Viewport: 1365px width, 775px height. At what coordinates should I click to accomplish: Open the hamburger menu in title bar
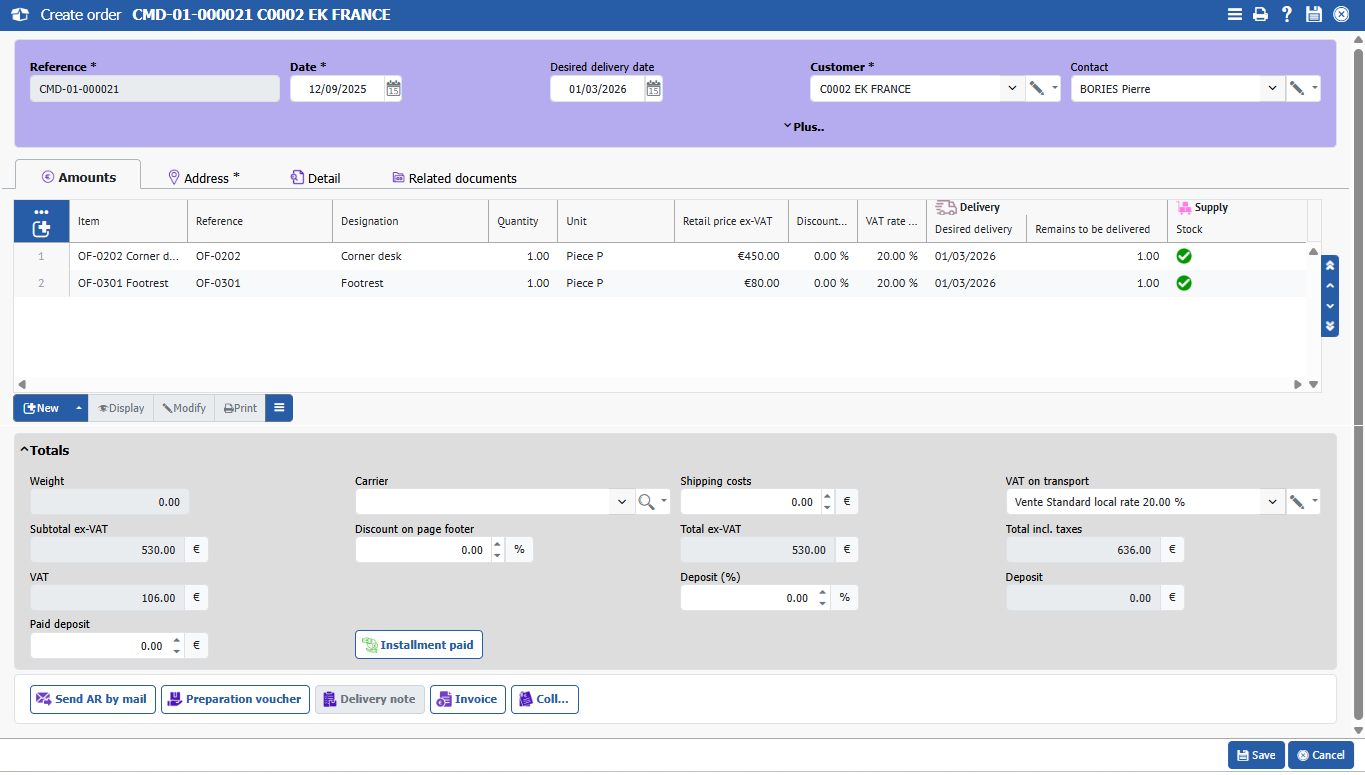[1235, 15]
